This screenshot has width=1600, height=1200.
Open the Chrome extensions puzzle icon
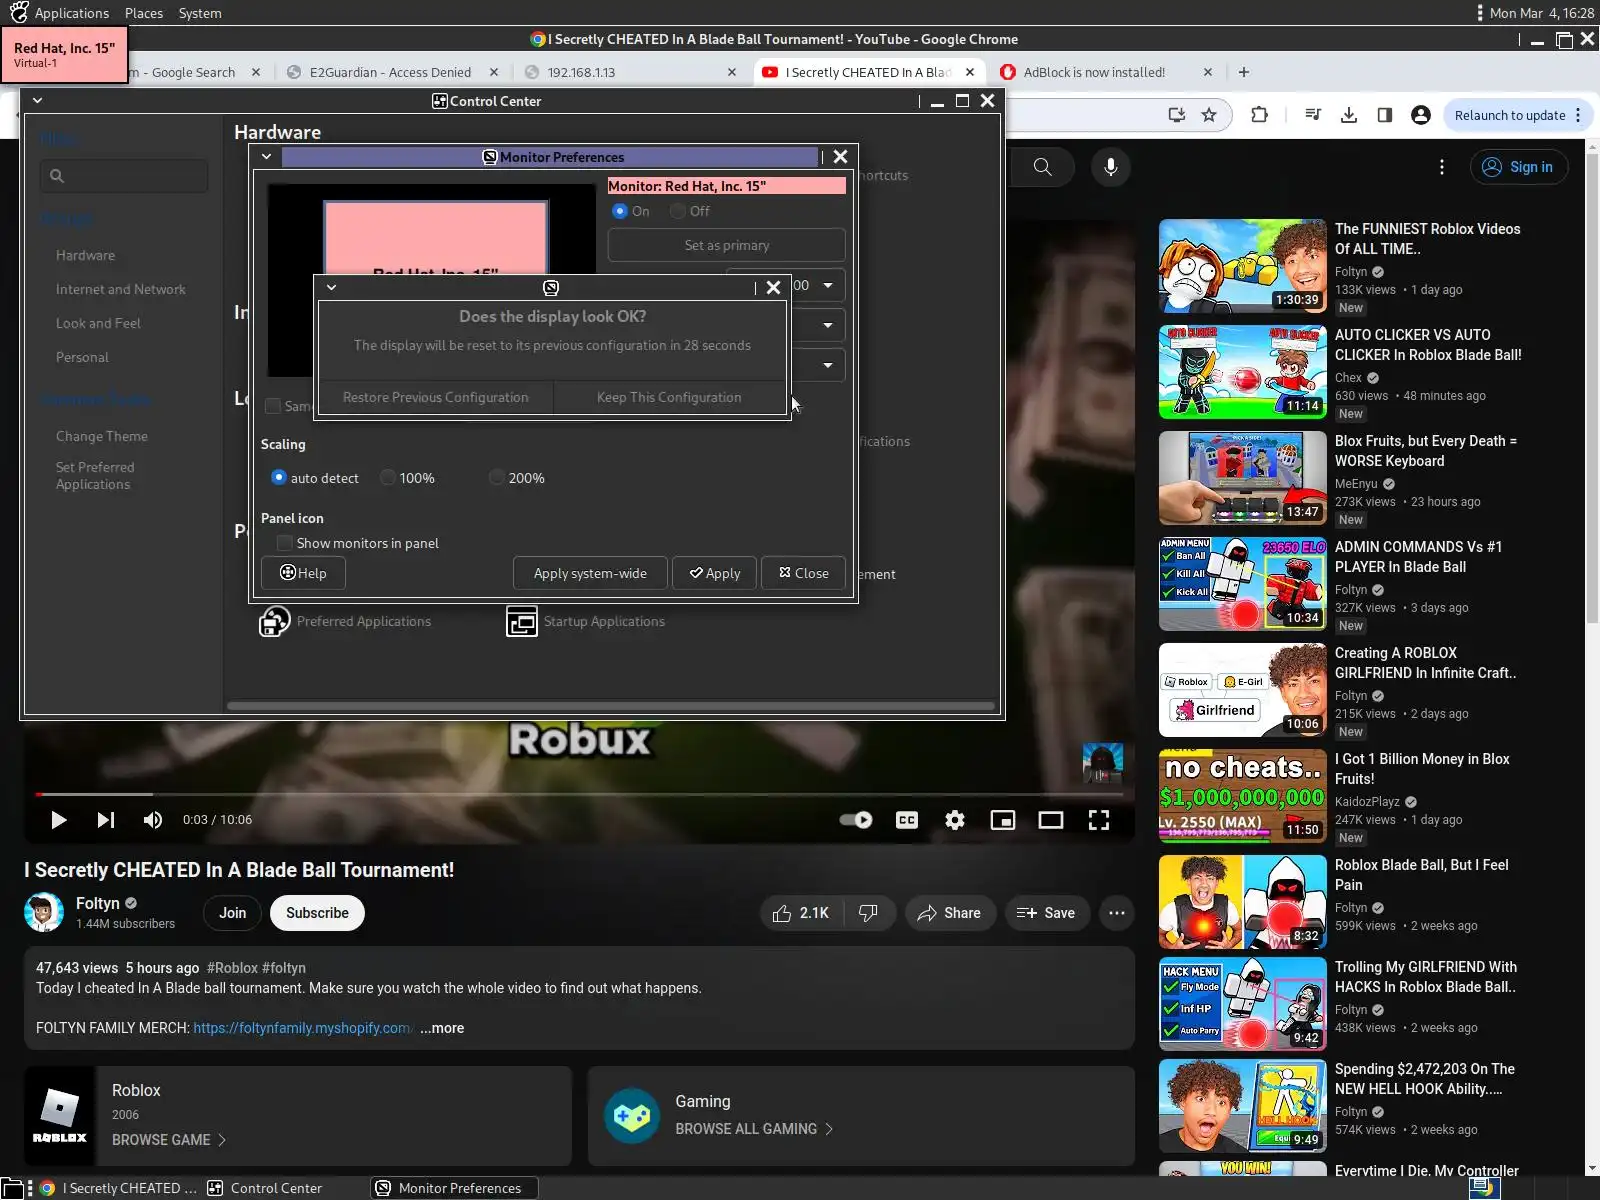tap(1259, 115)
